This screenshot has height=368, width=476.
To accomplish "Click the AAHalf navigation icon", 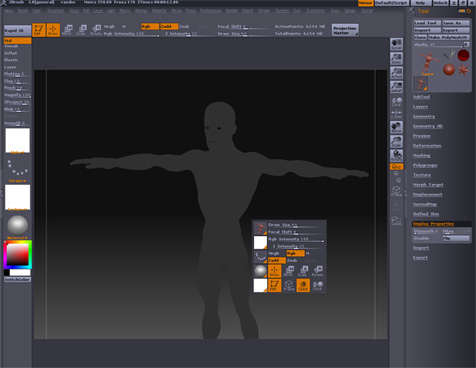I will pos(396,87).
